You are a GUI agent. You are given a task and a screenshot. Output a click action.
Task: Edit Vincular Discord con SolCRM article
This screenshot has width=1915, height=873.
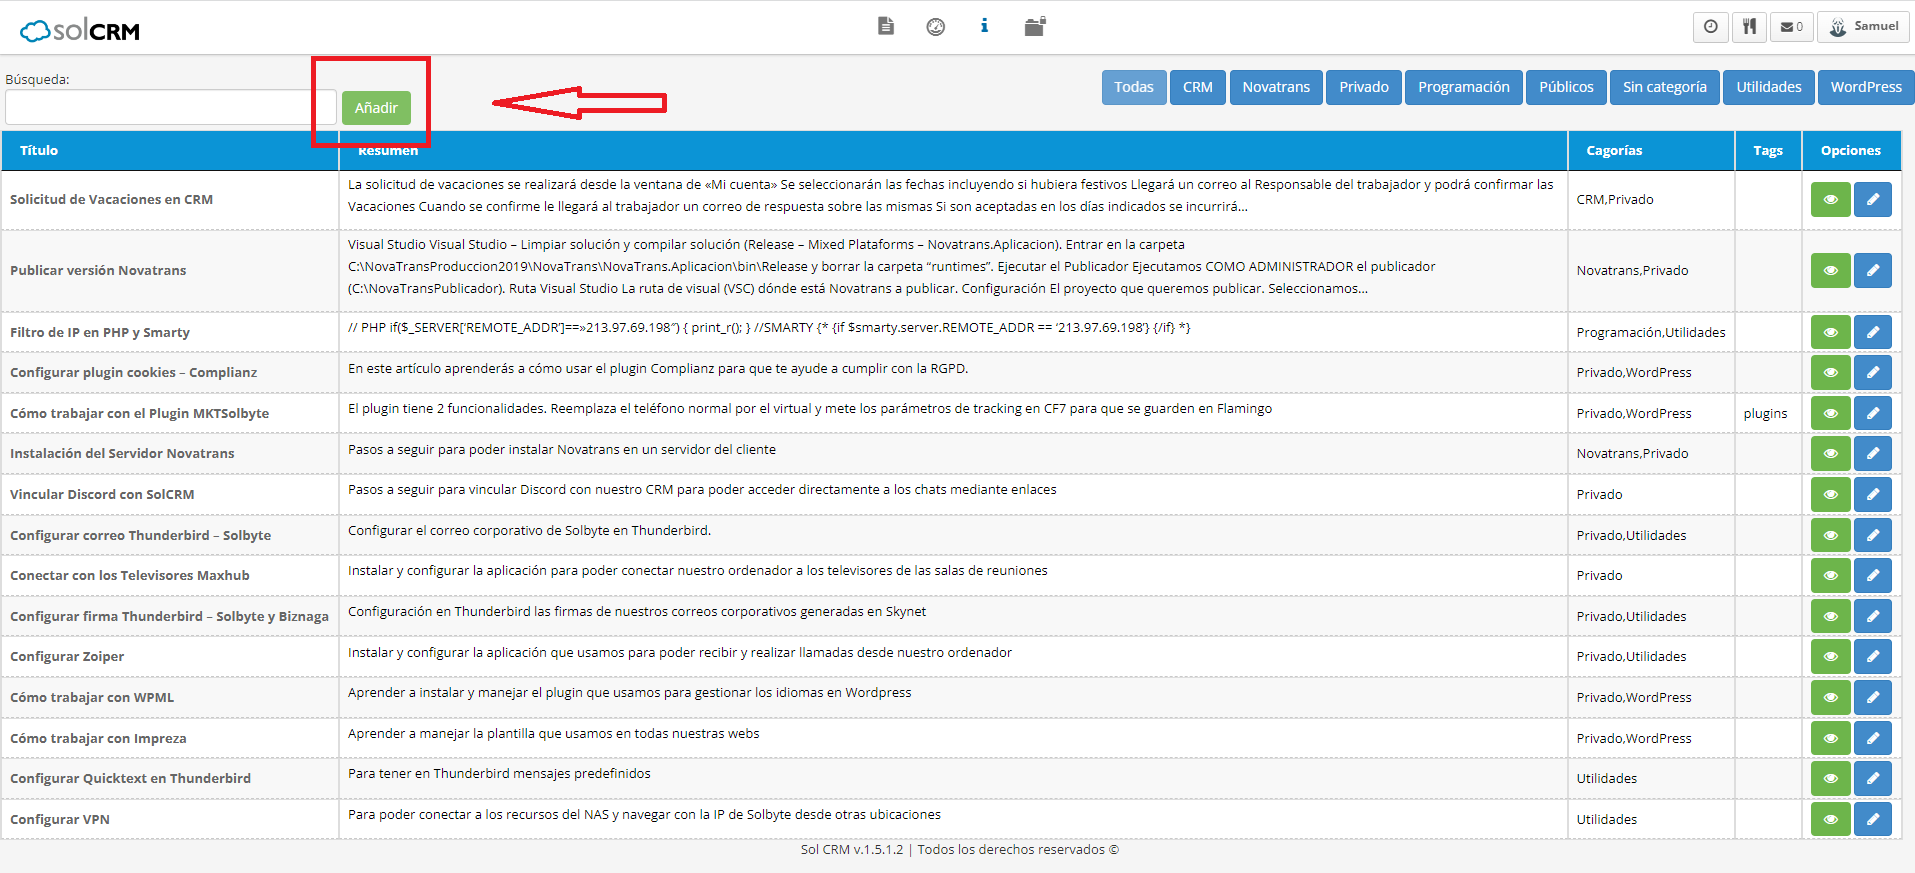(1872, 494)
